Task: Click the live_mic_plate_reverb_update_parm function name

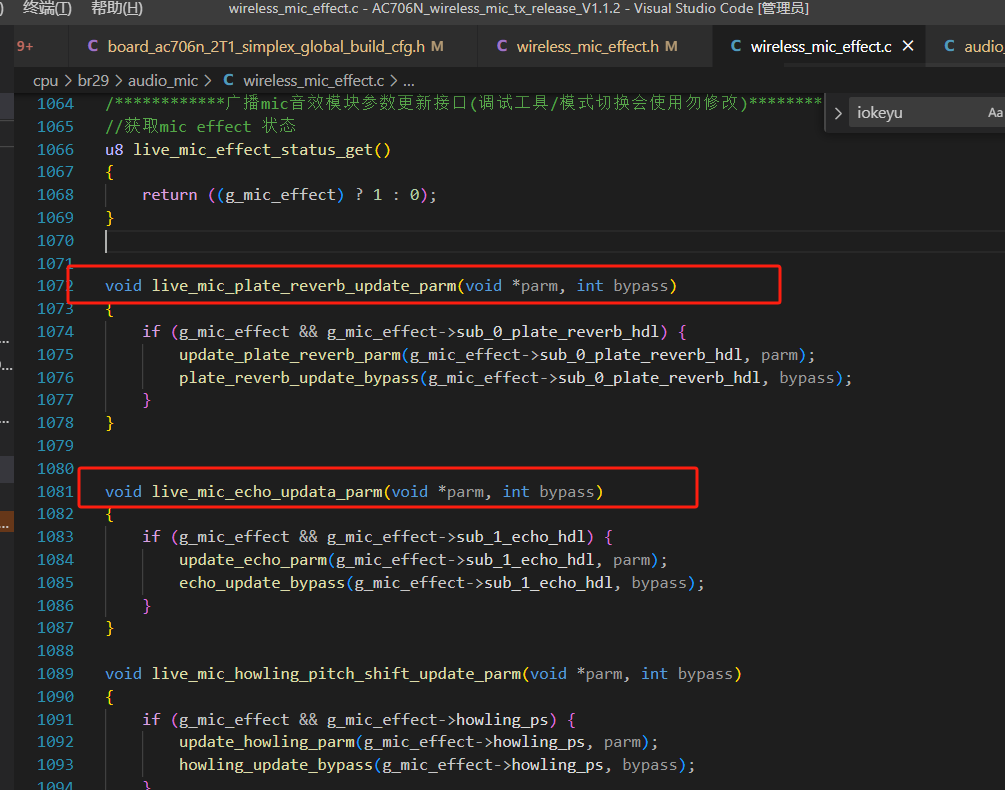Action: point(304,286)
